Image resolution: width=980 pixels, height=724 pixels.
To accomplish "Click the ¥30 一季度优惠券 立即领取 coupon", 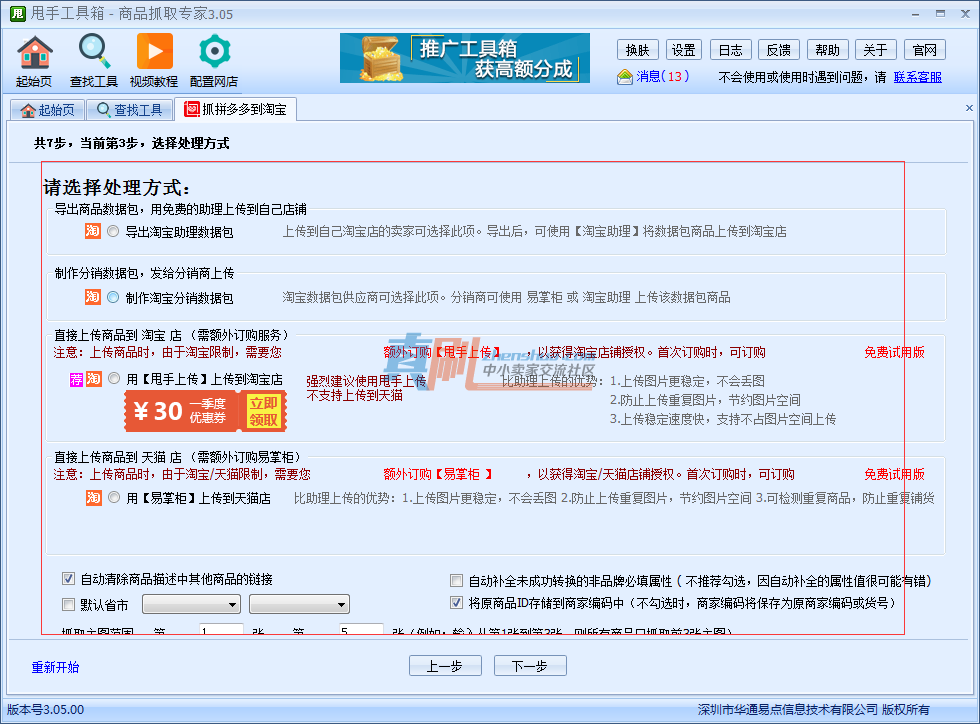I will pos(206,411).
